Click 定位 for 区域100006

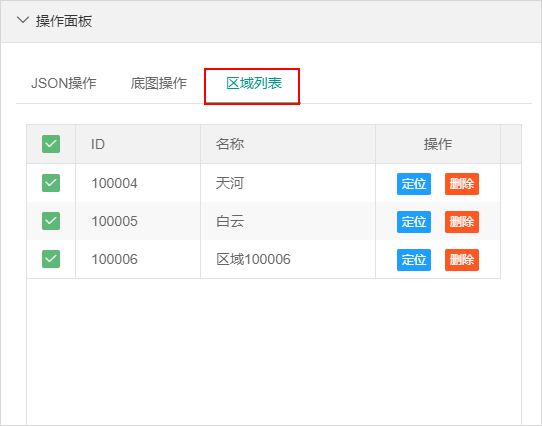pyautogui.click(x=414, y=260)
